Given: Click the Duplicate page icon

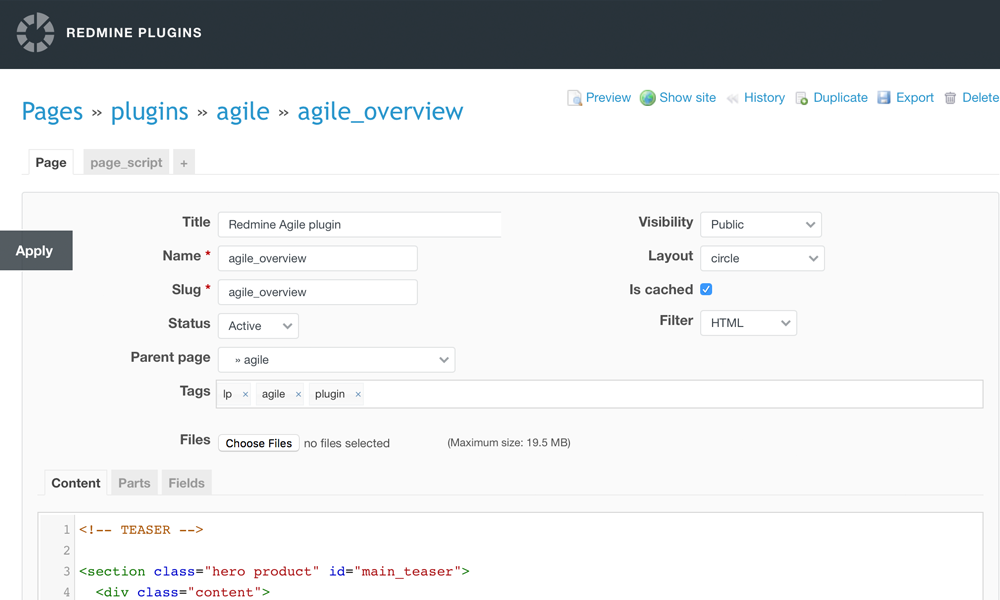Looking at the screenshot, I should coord(802,98).
